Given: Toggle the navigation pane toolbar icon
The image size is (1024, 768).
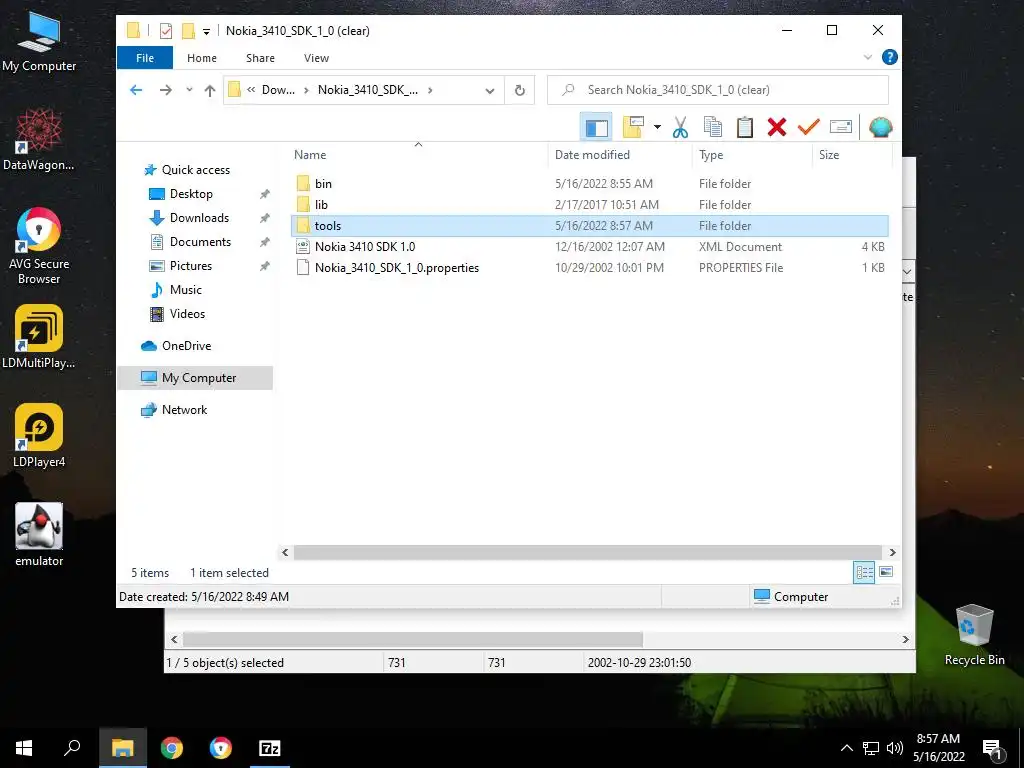Looking at the screenshot, I should 596,127.
